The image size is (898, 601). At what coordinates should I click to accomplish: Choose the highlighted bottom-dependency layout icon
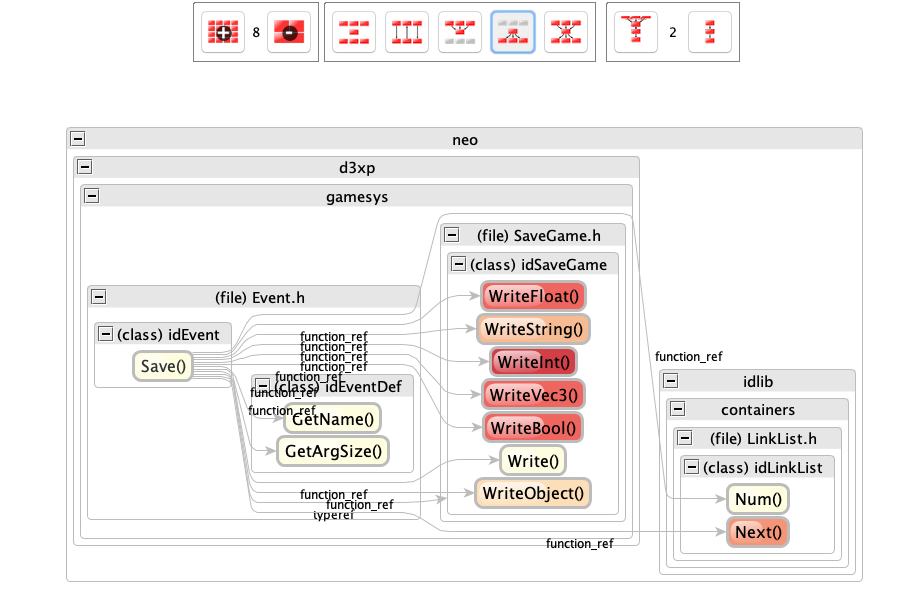coord(513,32)
